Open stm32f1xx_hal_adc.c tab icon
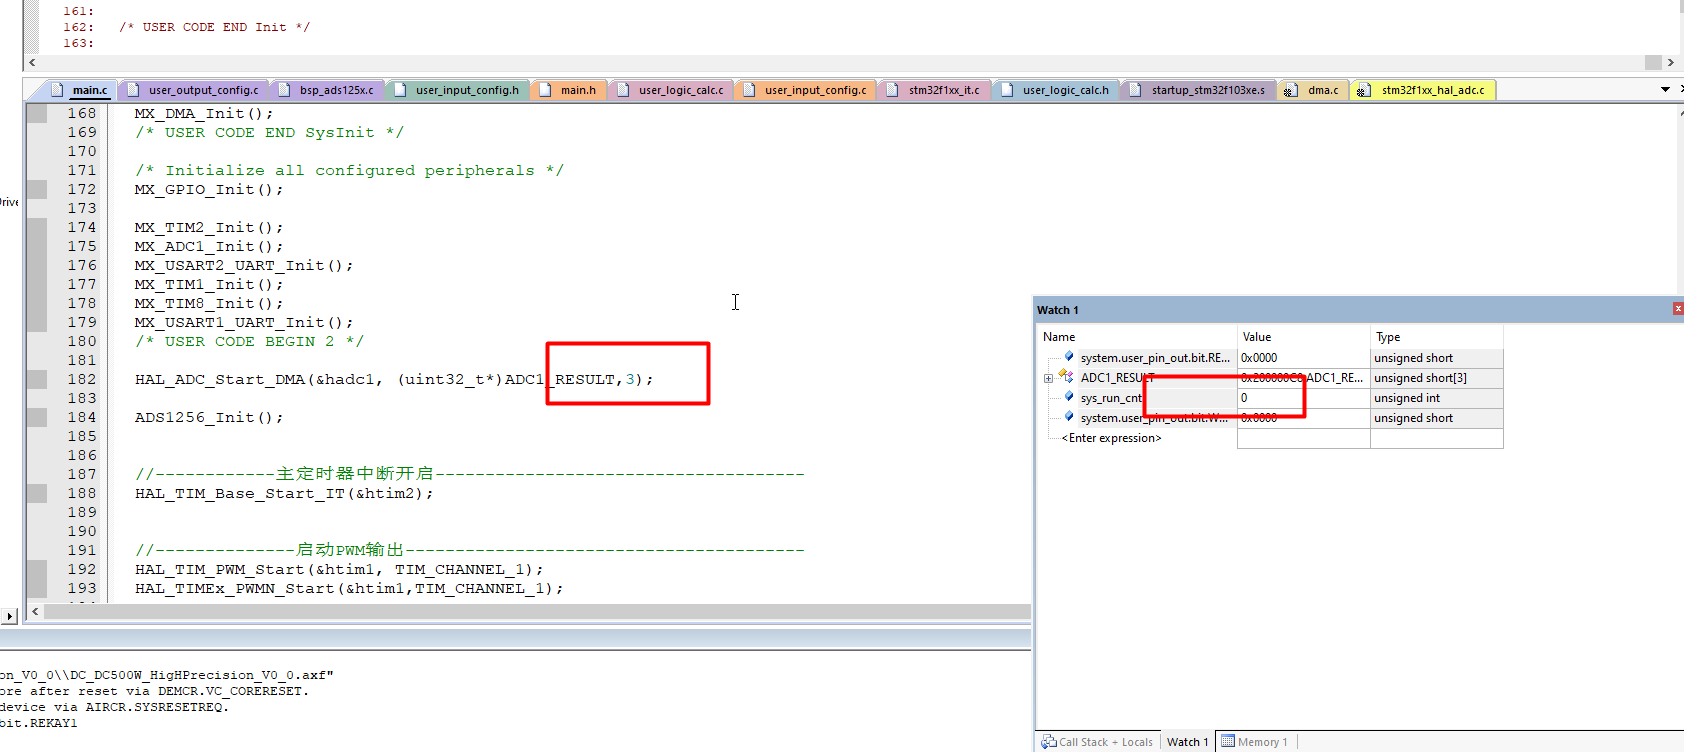1684x752 pixels. [x=1363, y=91]
